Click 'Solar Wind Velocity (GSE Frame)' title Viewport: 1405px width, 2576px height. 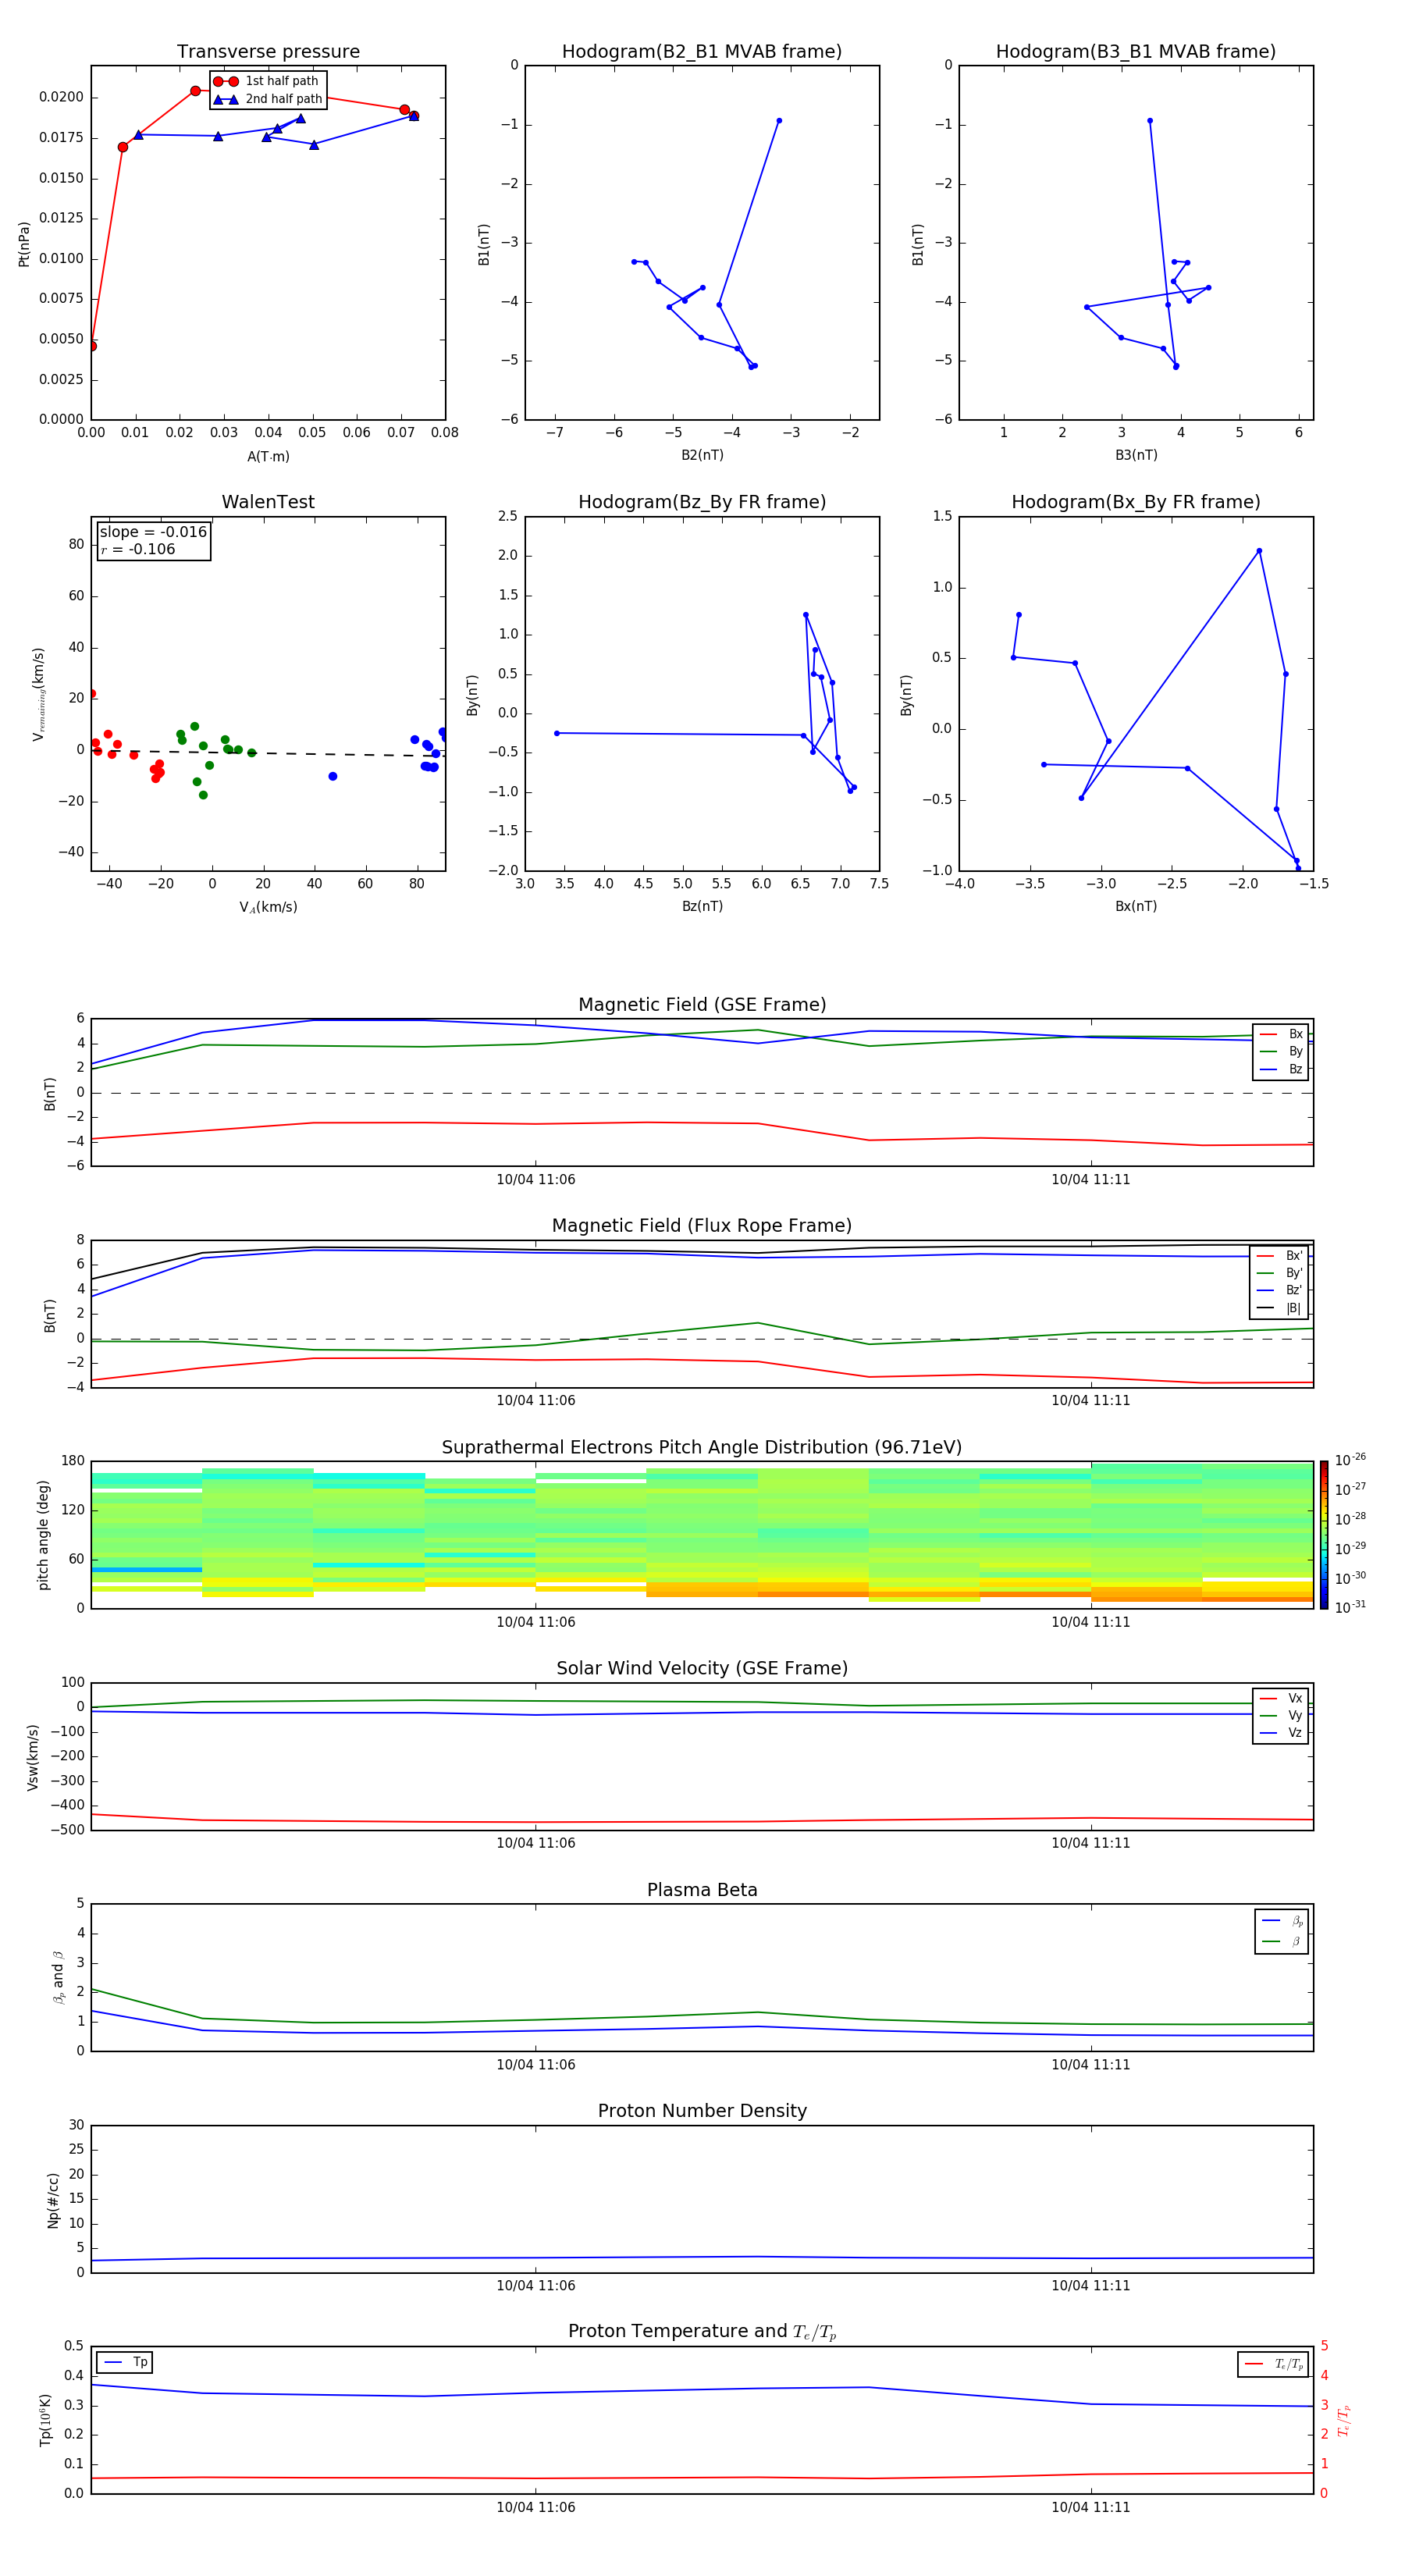pyautogui.click(x=702, y=1668)
